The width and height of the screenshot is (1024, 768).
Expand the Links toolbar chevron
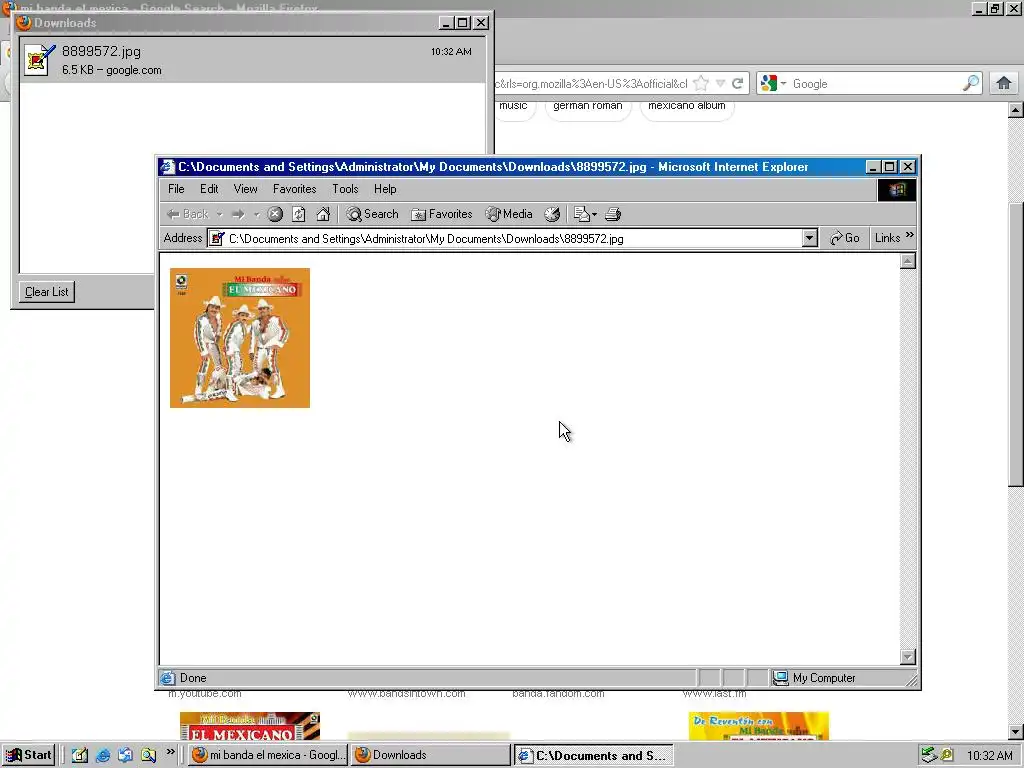pos(910,235)
